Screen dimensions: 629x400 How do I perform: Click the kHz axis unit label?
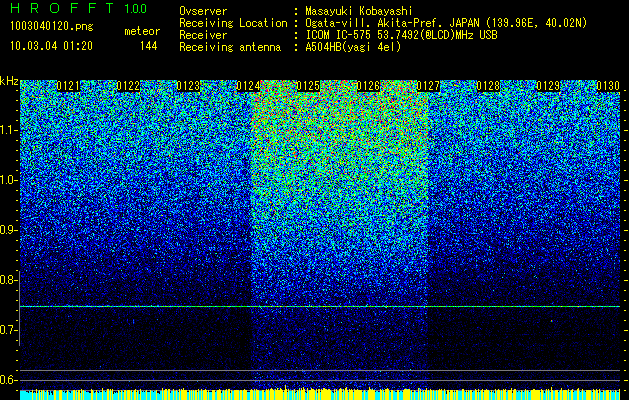(9, 82)
